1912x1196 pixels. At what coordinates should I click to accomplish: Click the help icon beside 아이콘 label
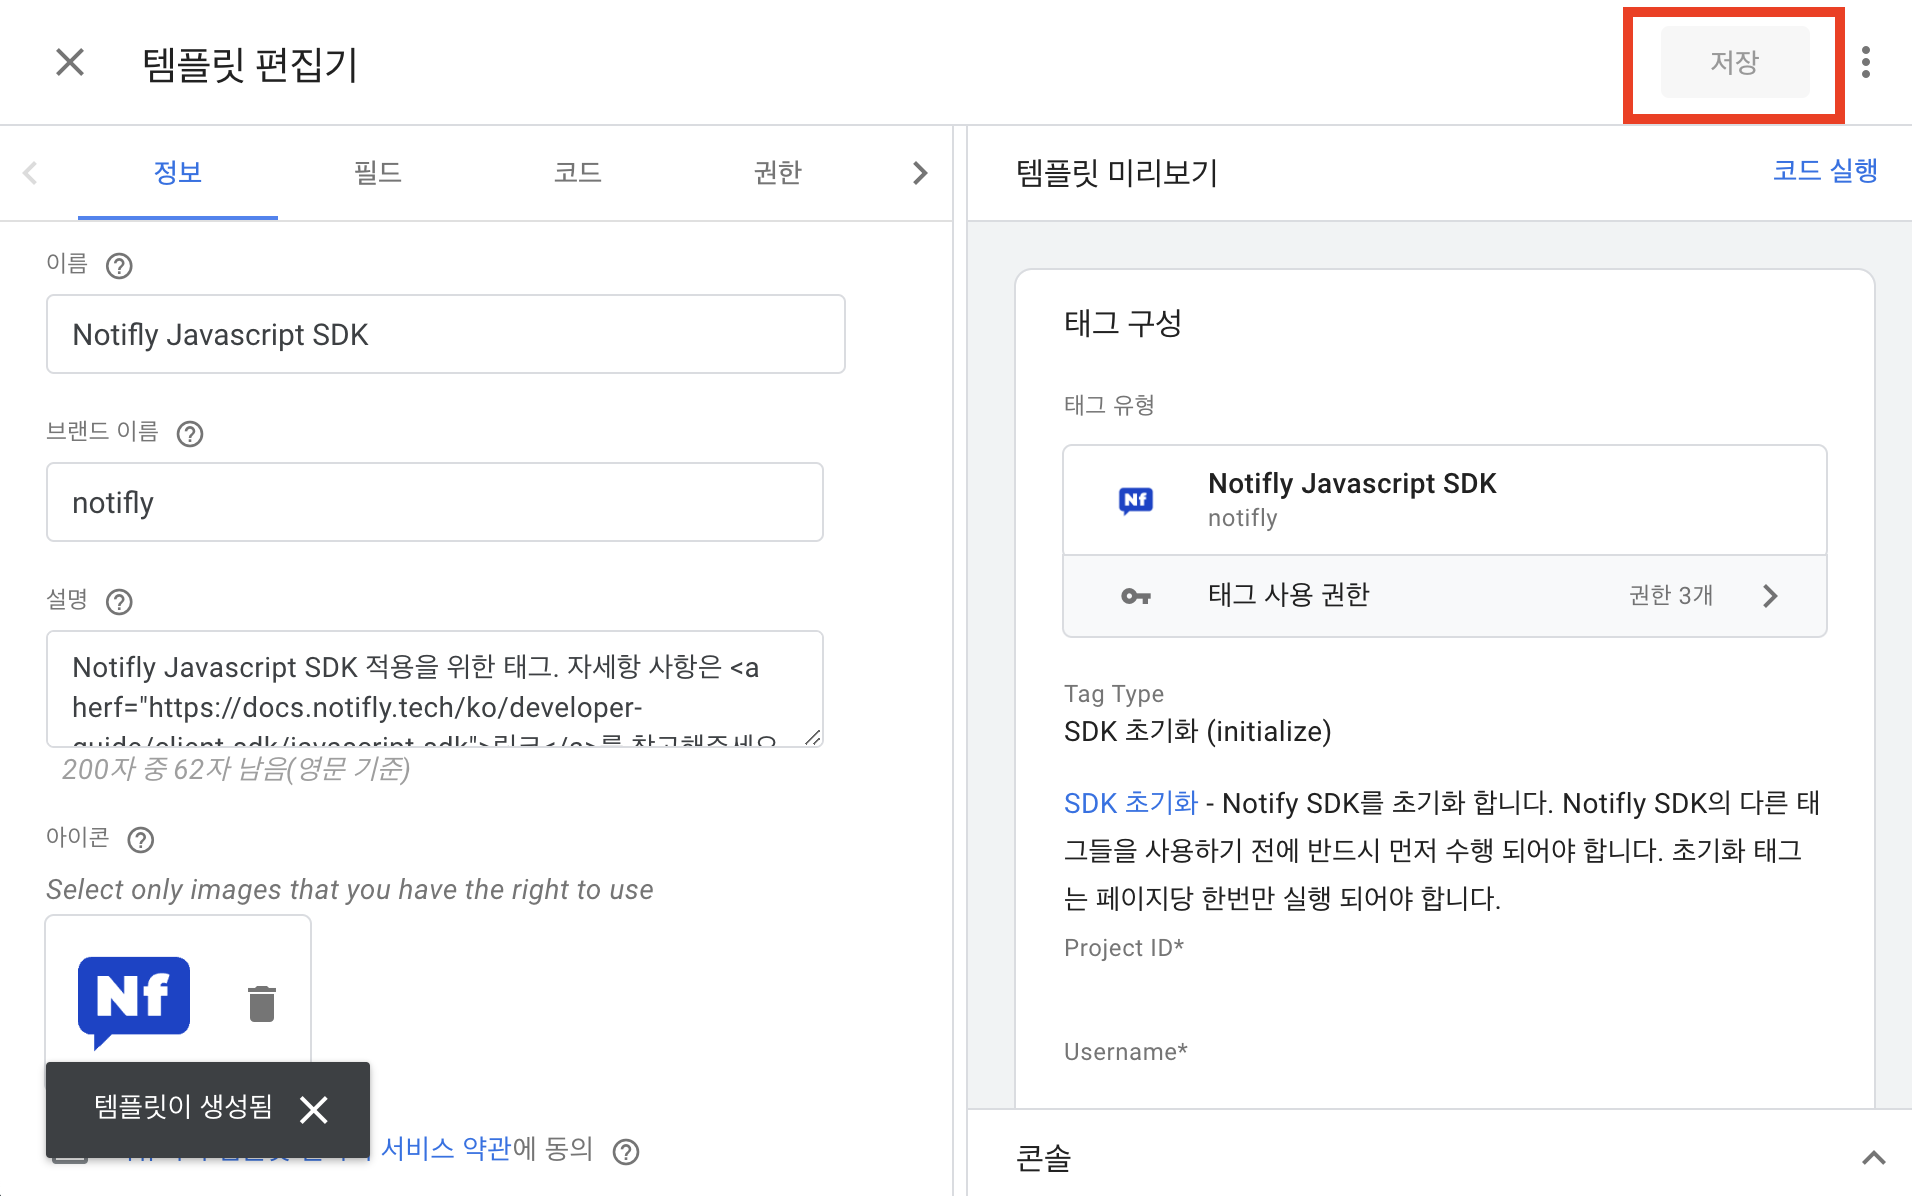coord(140,840)
